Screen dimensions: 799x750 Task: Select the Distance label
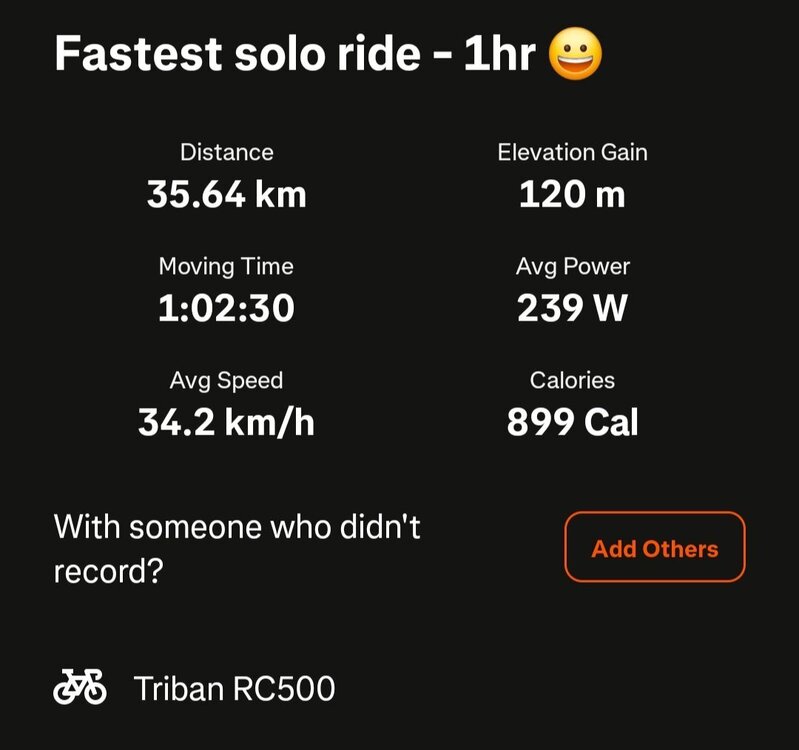tap(226, 152)
